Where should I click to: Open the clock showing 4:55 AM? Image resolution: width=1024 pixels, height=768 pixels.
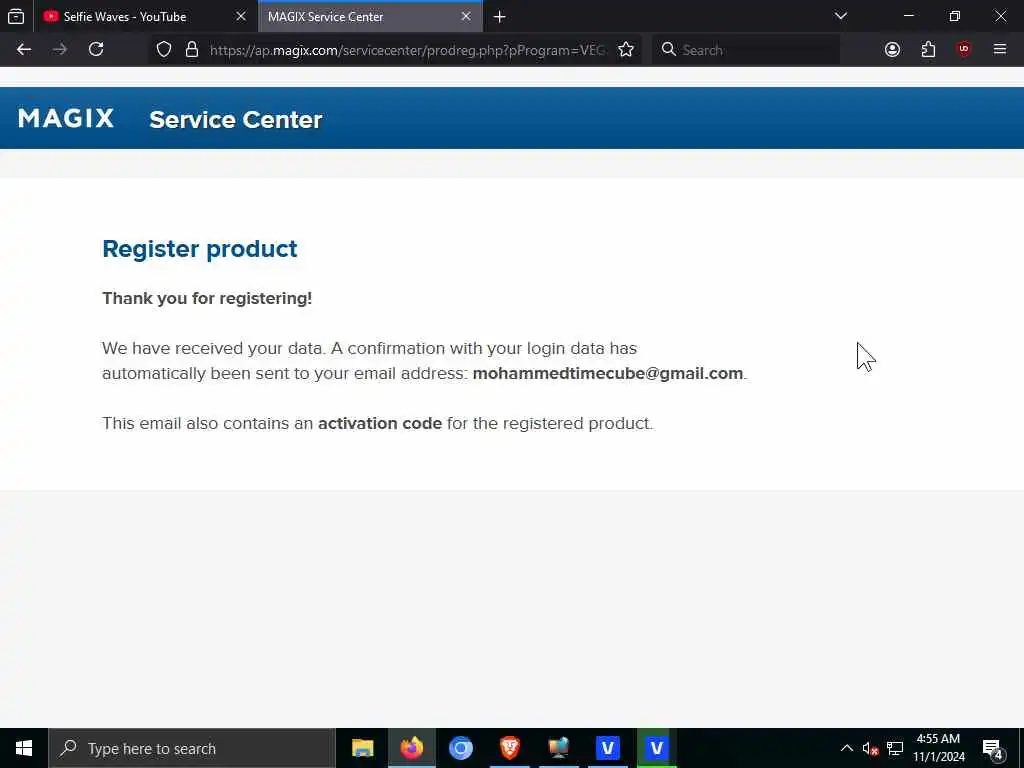938,748
